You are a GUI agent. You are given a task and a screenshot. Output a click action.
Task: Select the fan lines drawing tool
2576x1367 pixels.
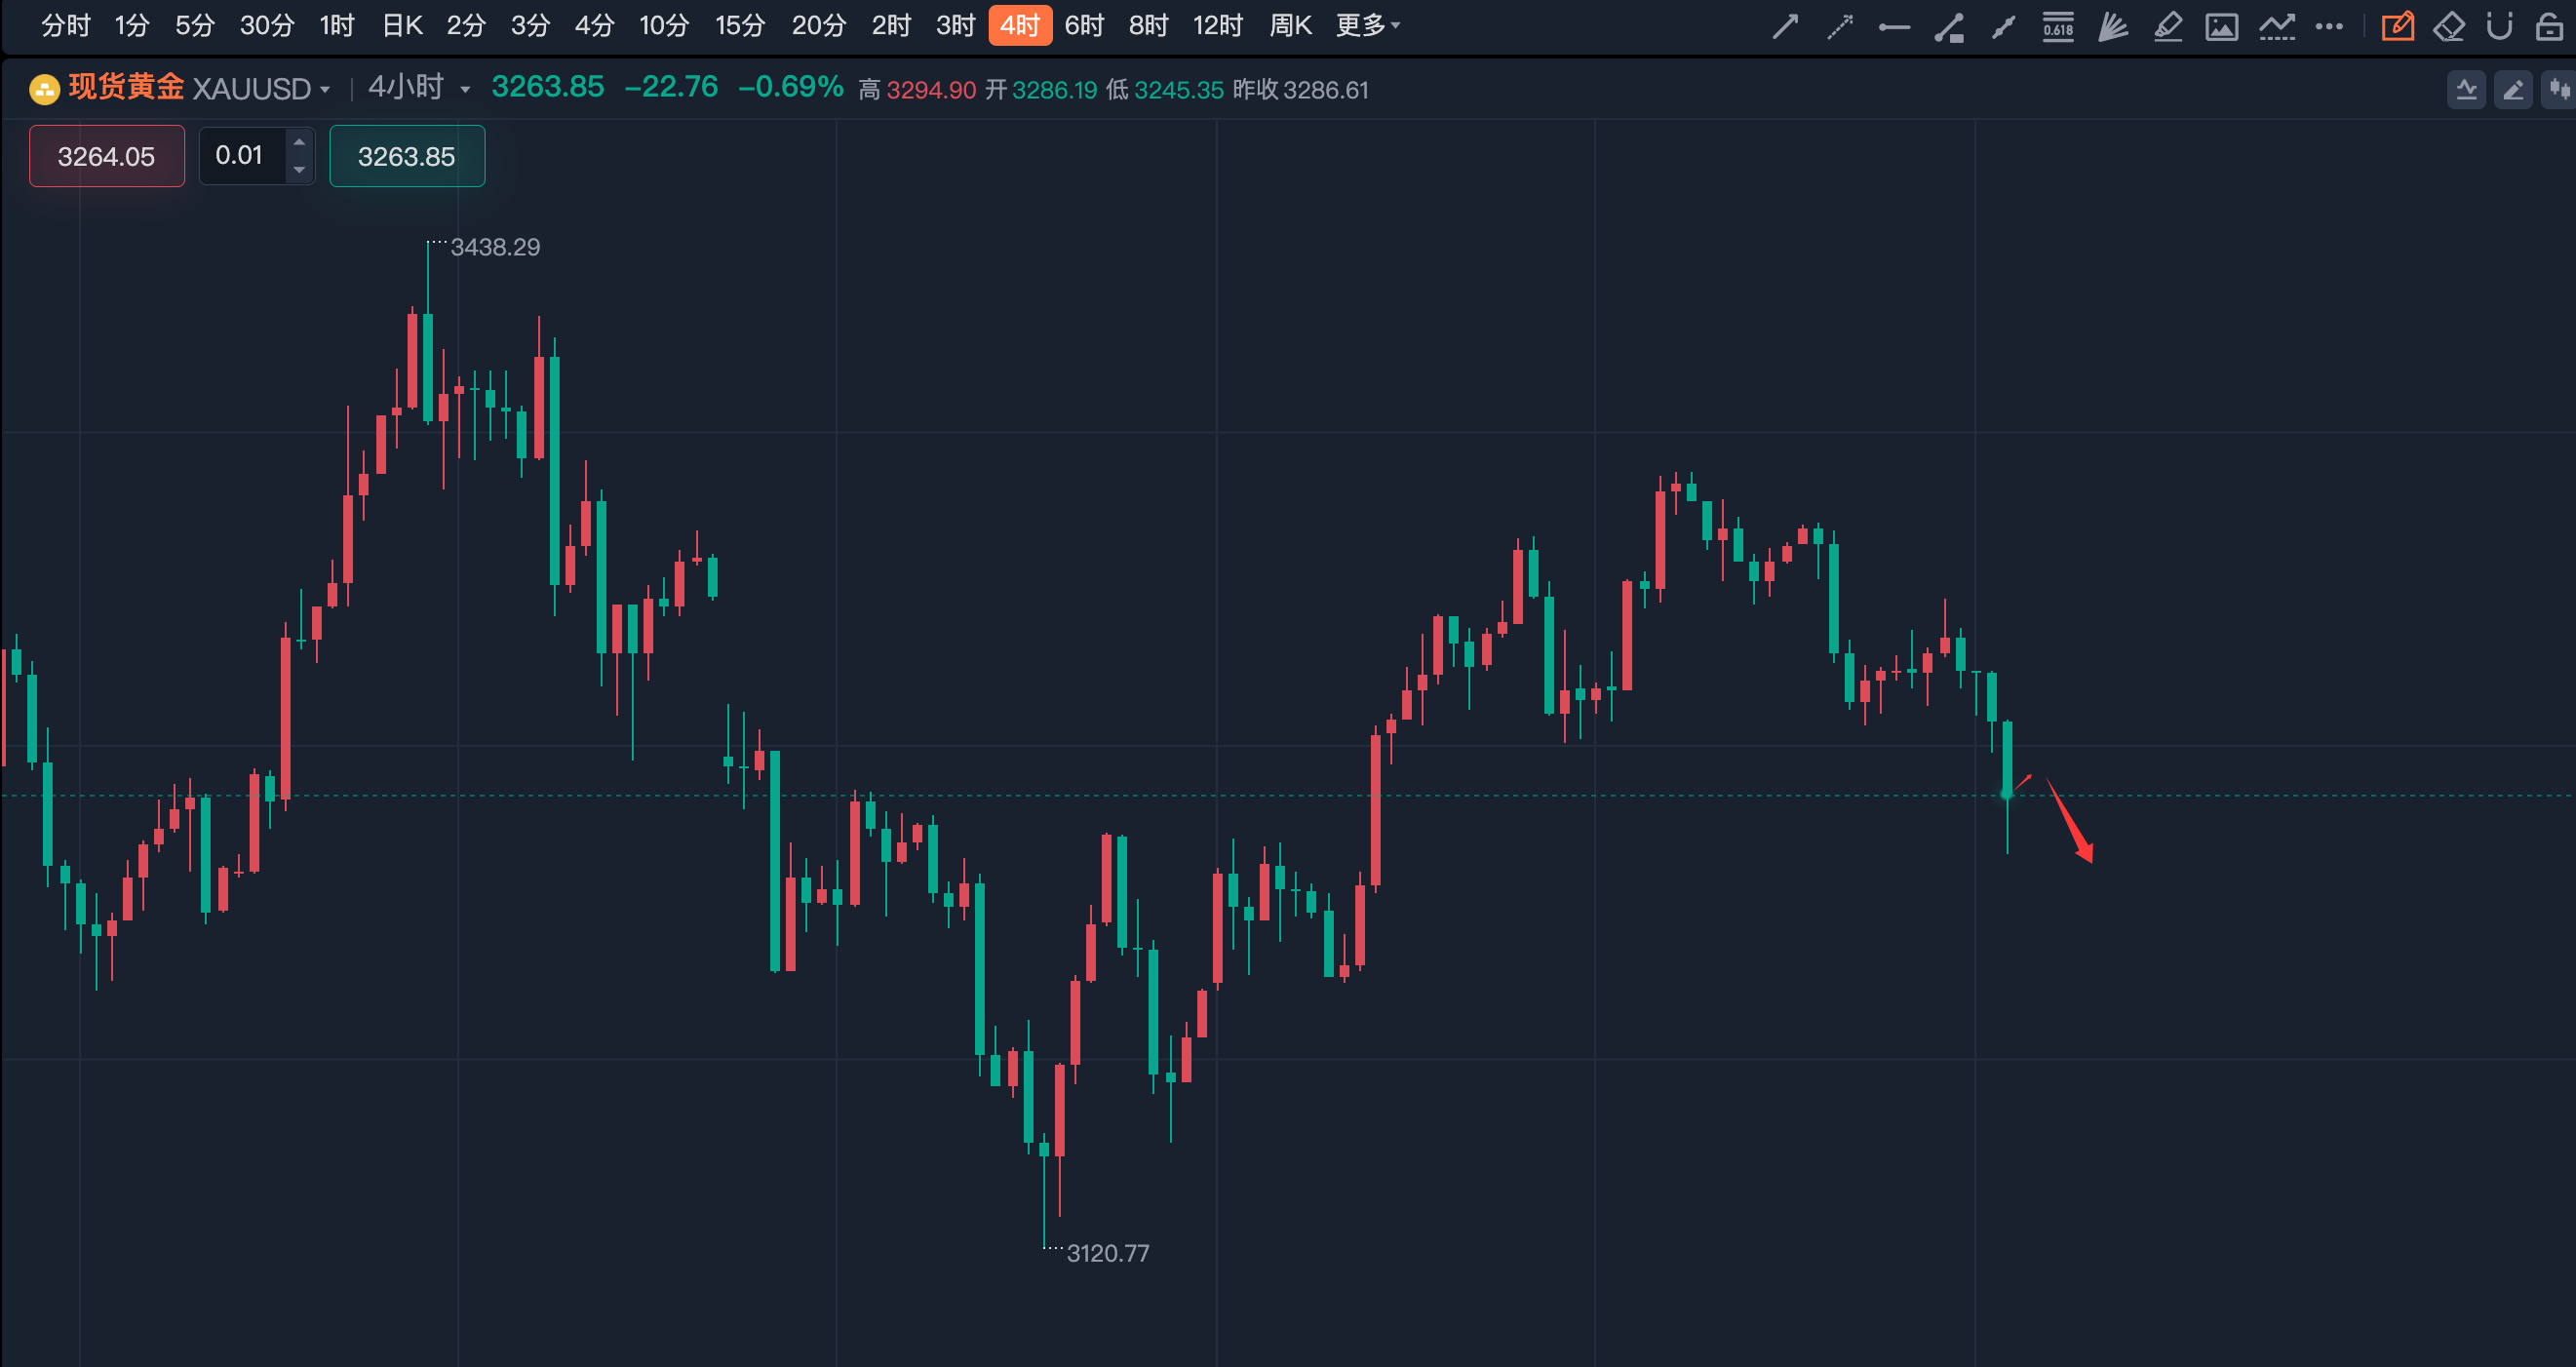pos(2112,26)
